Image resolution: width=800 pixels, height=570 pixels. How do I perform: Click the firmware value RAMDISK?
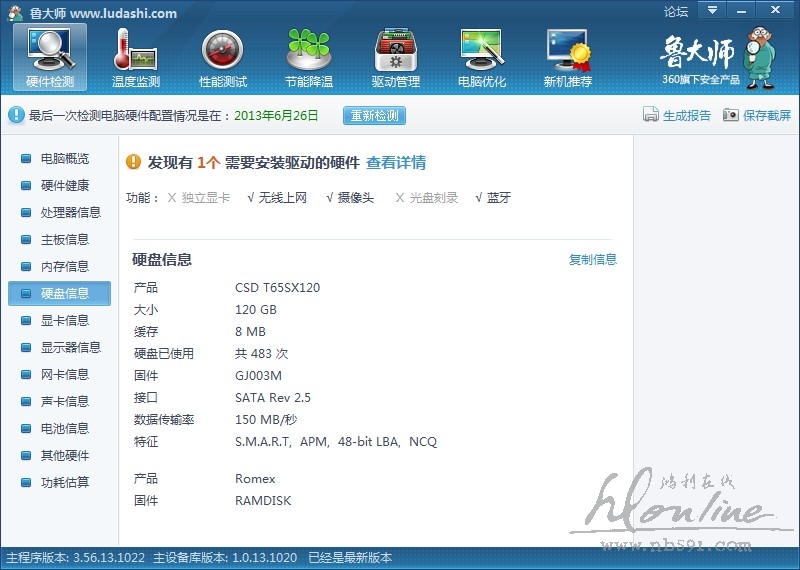[x=263, y=501]
